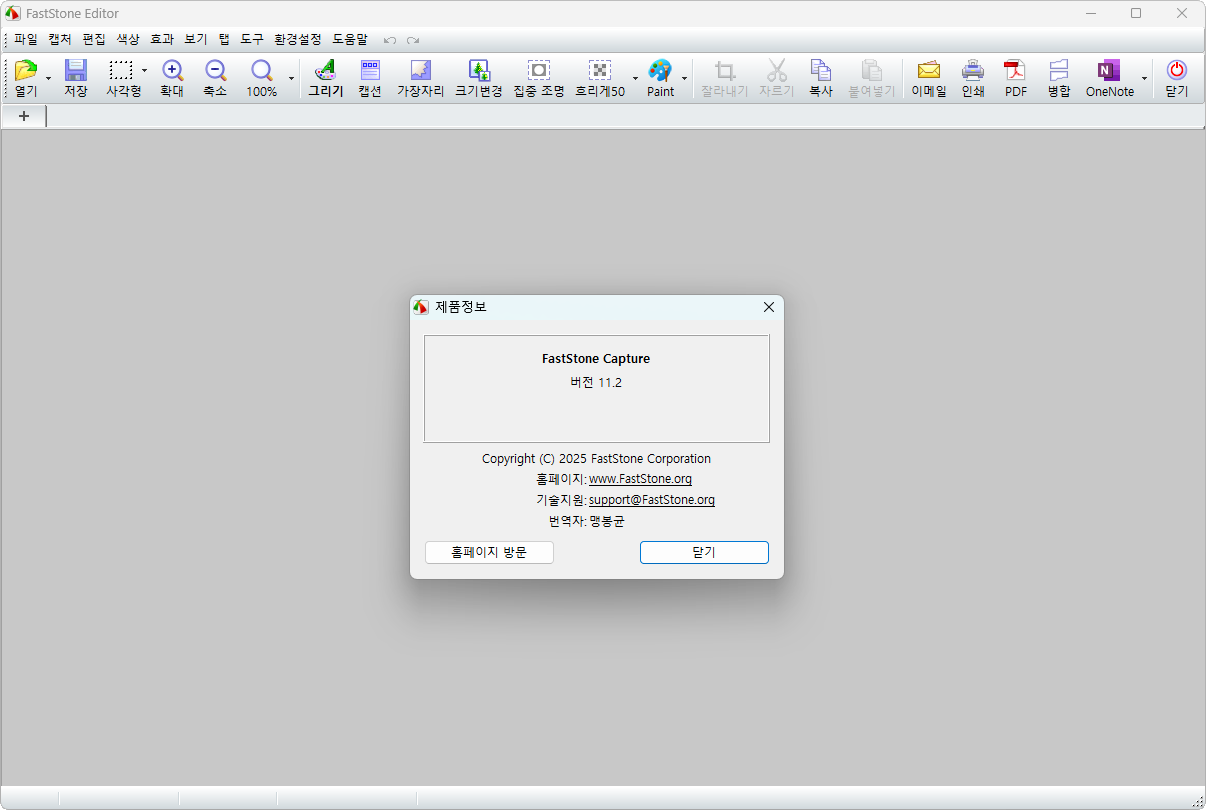Screen dimensions: 1206x810
Task: Open the 환경설정 menu
Action: (x=298, y=40)
